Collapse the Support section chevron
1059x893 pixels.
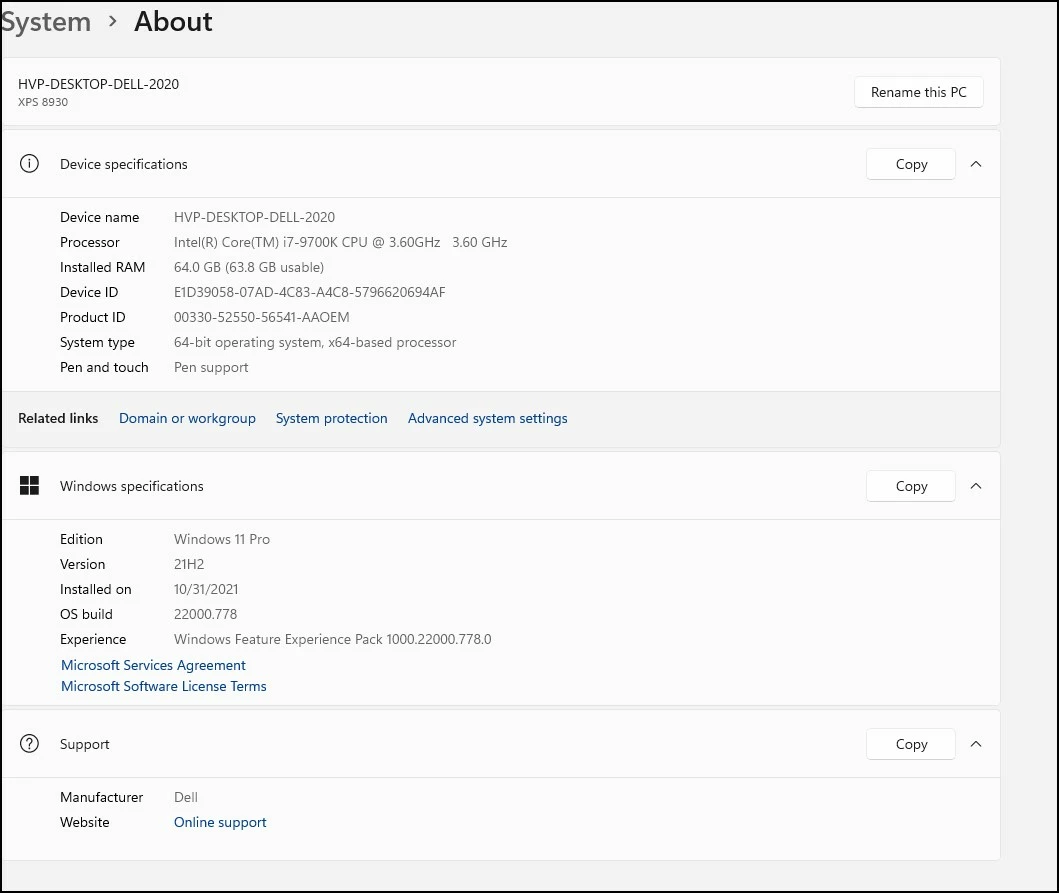[976, 744]
